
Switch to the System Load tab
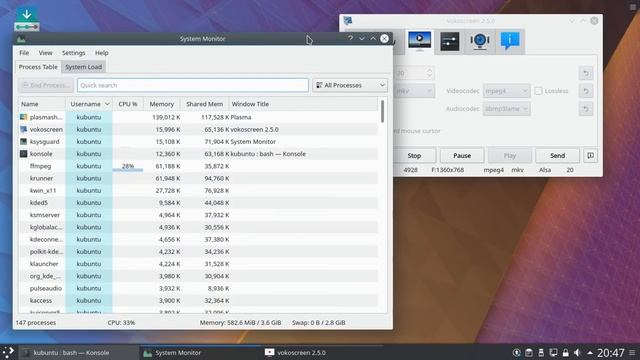tap(84, 67)
